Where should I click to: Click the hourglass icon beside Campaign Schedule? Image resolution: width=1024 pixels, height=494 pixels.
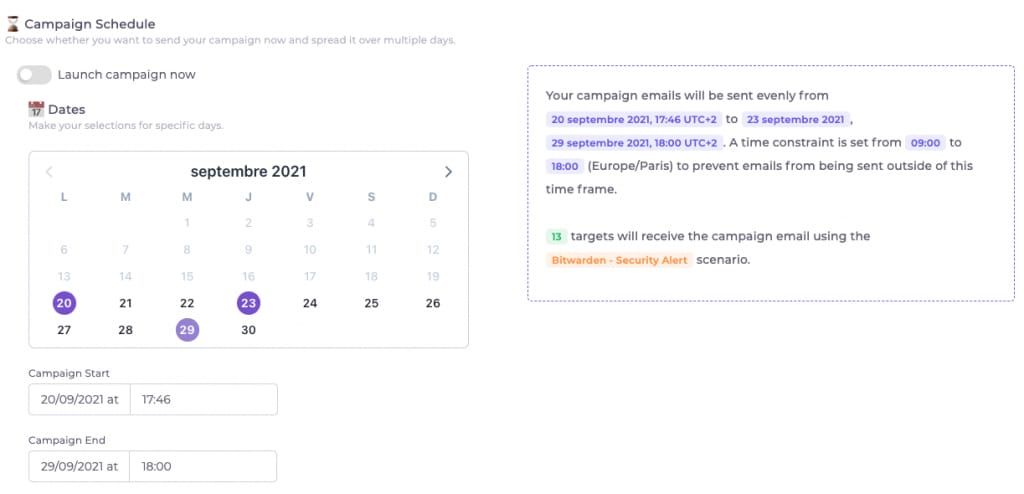pos(12,22)
